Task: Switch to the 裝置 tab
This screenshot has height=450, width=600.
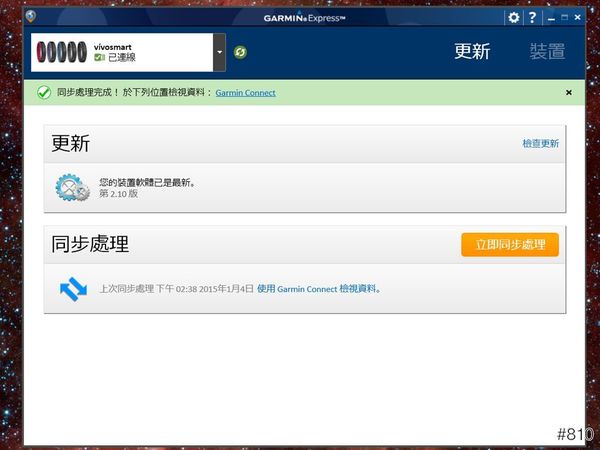Action: pyautogui.click(x=547, y=51)
